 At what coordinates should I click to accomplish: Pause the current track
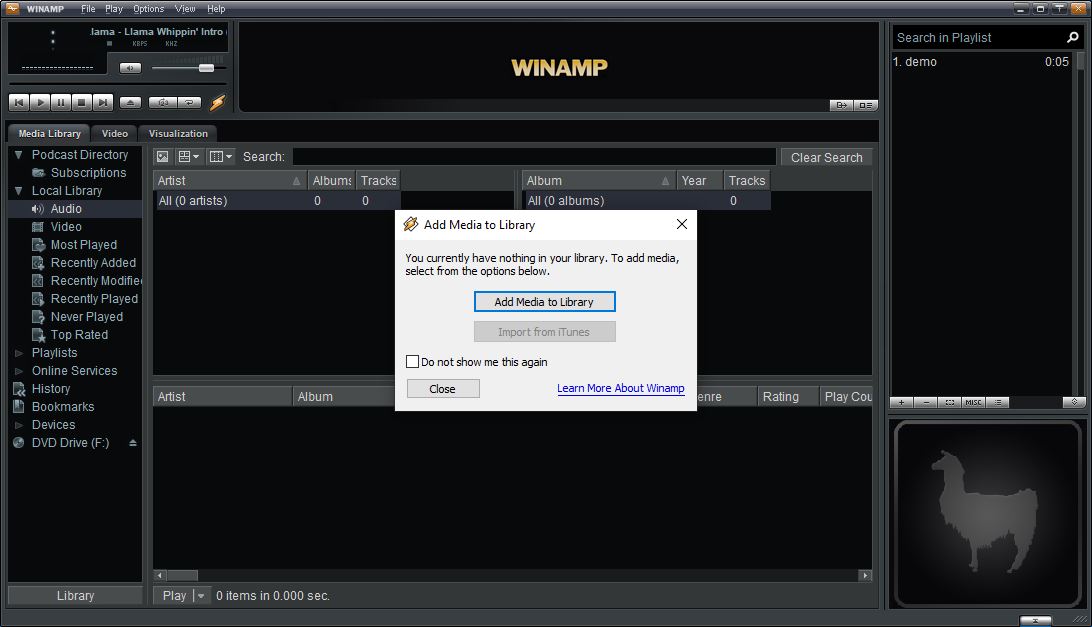coord(61,102)
